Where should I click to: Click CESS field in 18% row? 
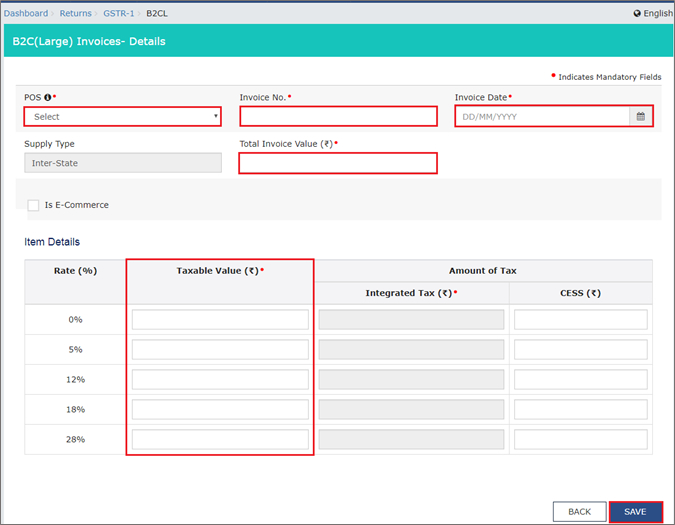pyautogui.click(x=580, y=409)
